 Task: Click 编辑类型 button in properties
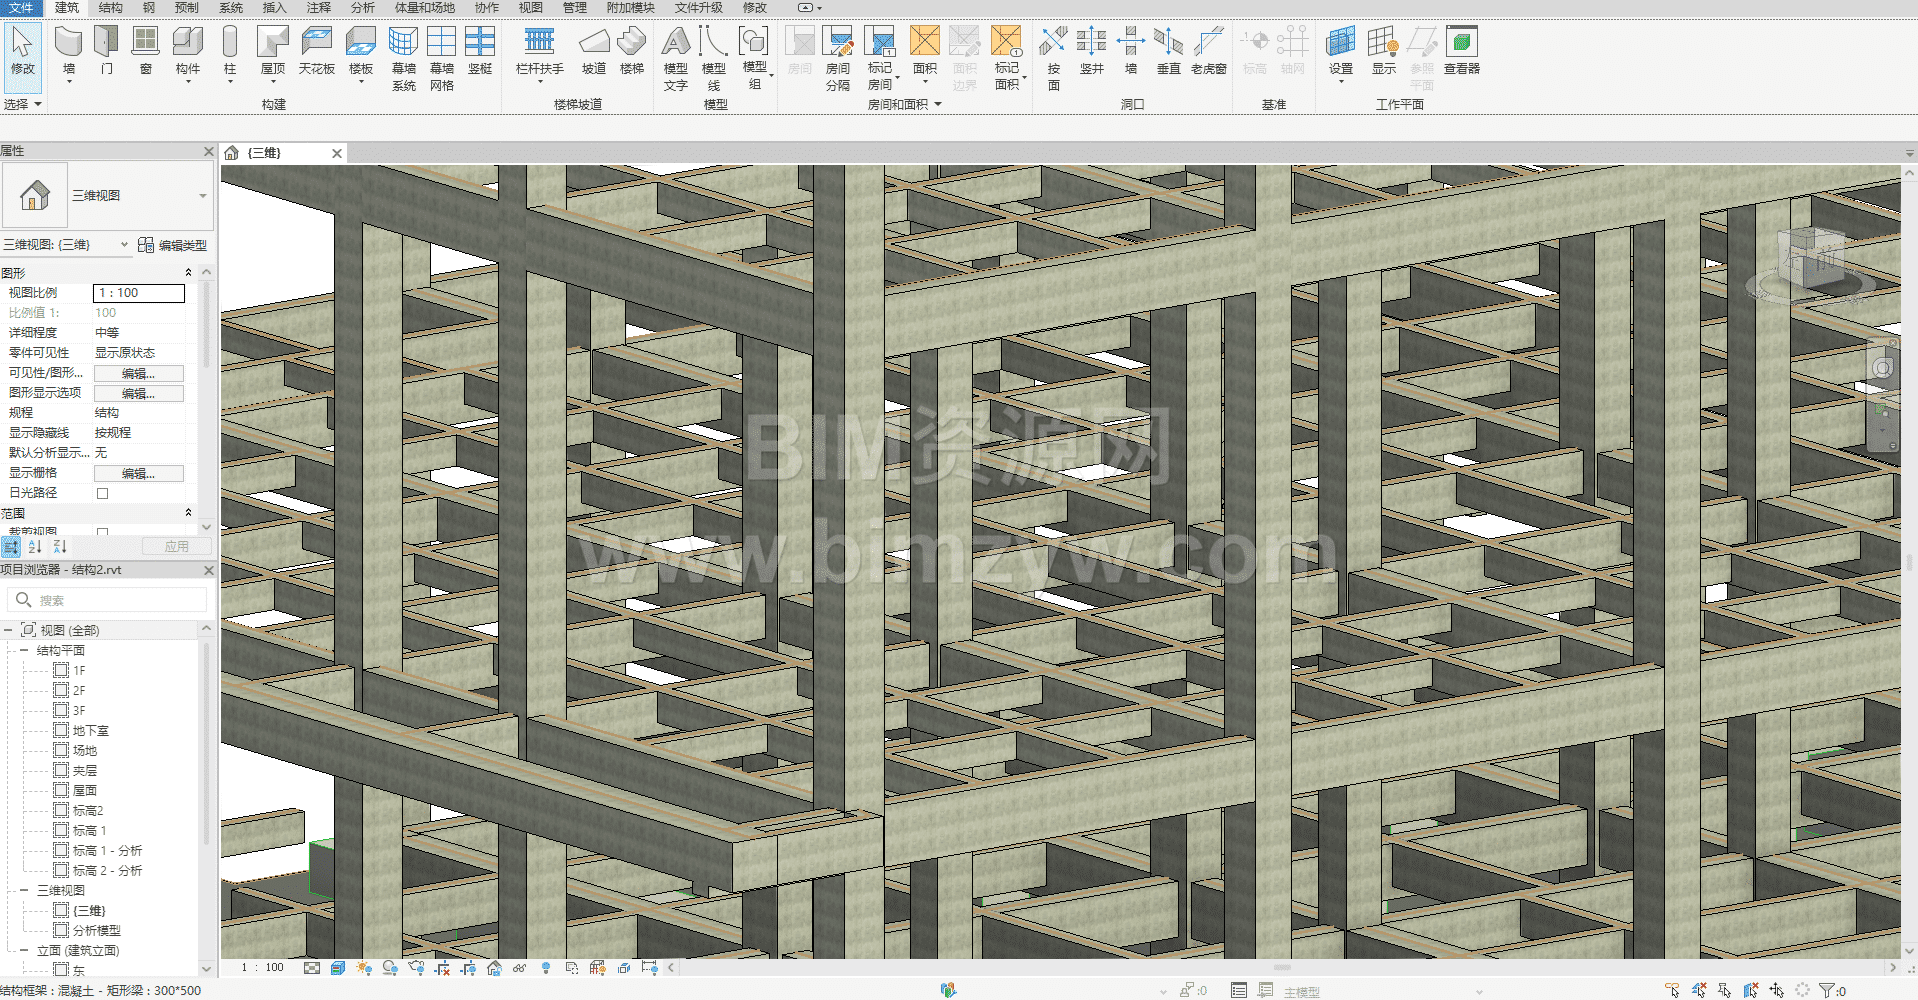[x=173, y=245]
